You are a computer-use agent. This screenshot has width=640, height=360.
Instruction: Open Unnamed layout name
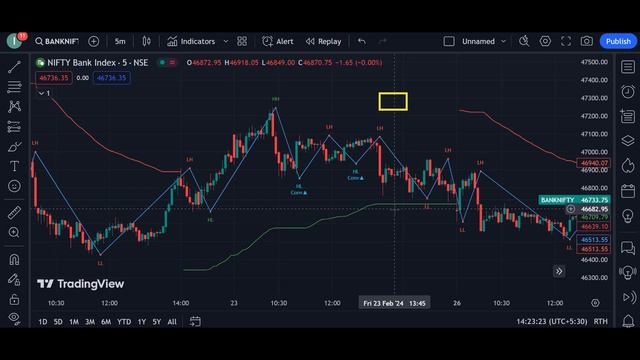[478, 41]
